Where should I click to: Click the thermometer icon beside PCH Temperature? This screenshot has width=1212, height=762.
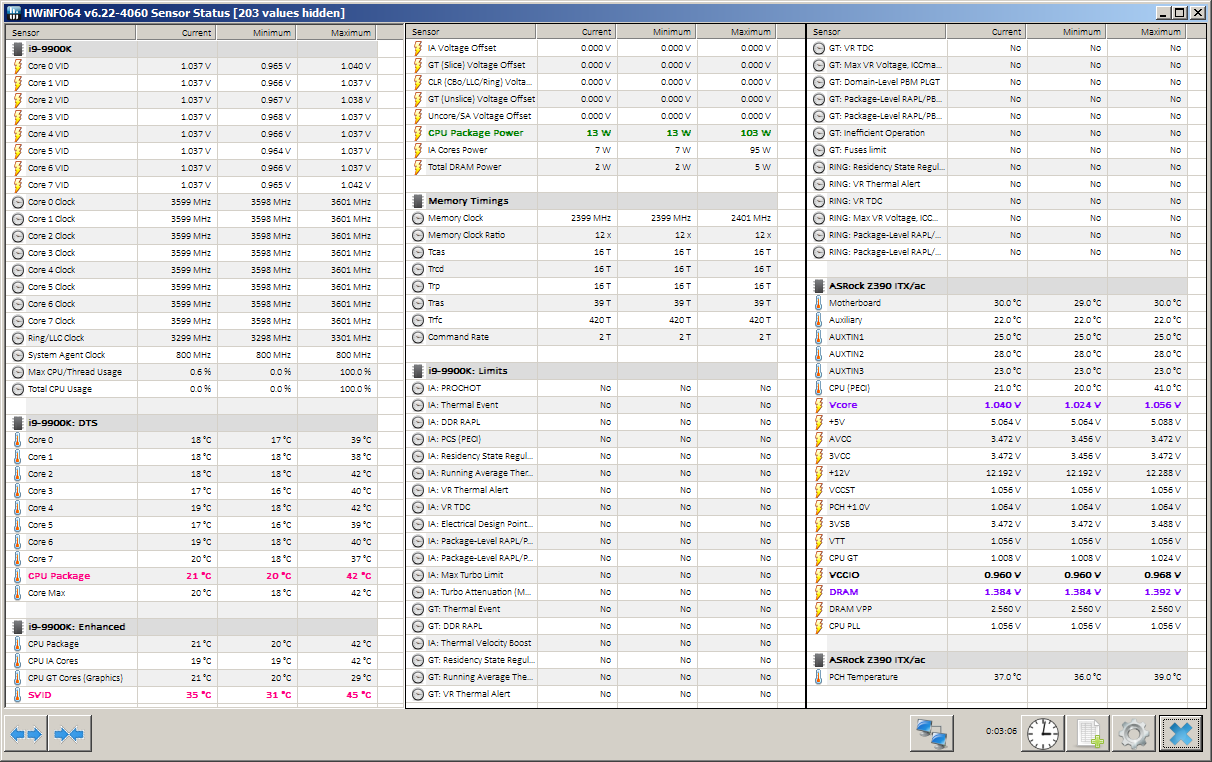[x=818, y=677]
